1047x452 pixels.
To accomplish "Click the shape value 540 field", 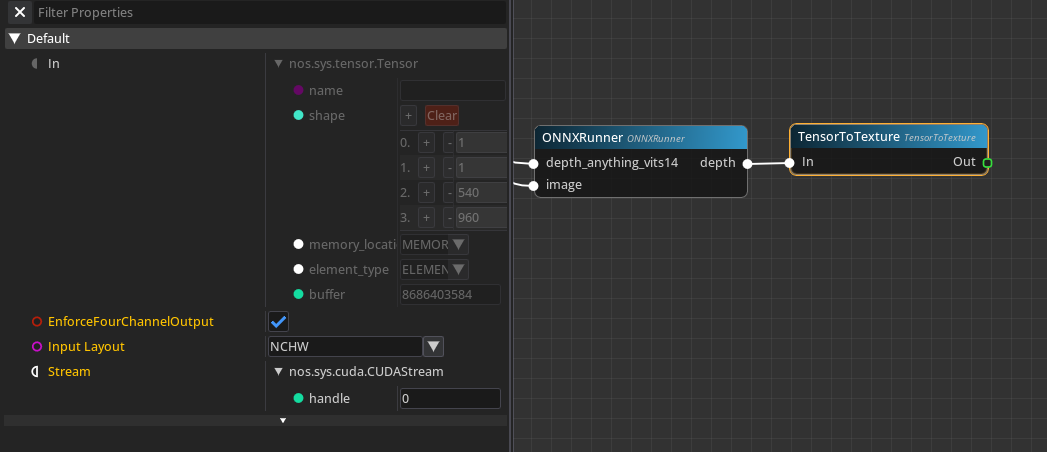I will pos(481,193).
